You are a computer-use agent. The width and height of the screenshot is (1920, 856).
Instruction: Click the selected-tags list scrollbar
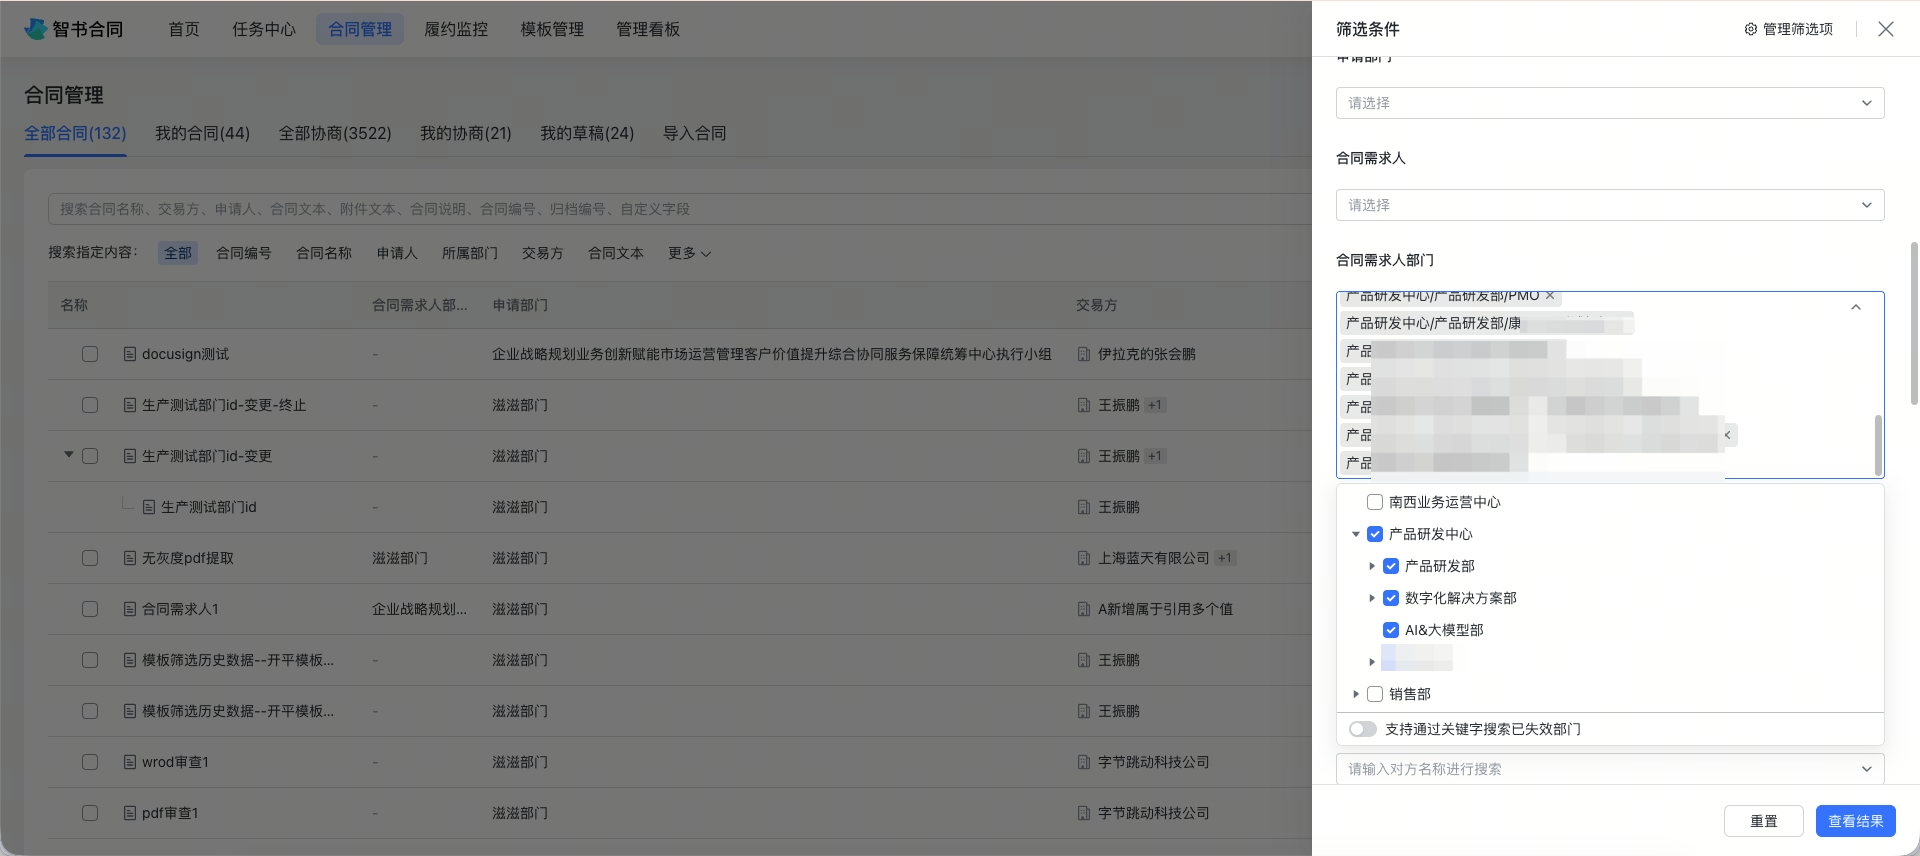coord(1878,445)
